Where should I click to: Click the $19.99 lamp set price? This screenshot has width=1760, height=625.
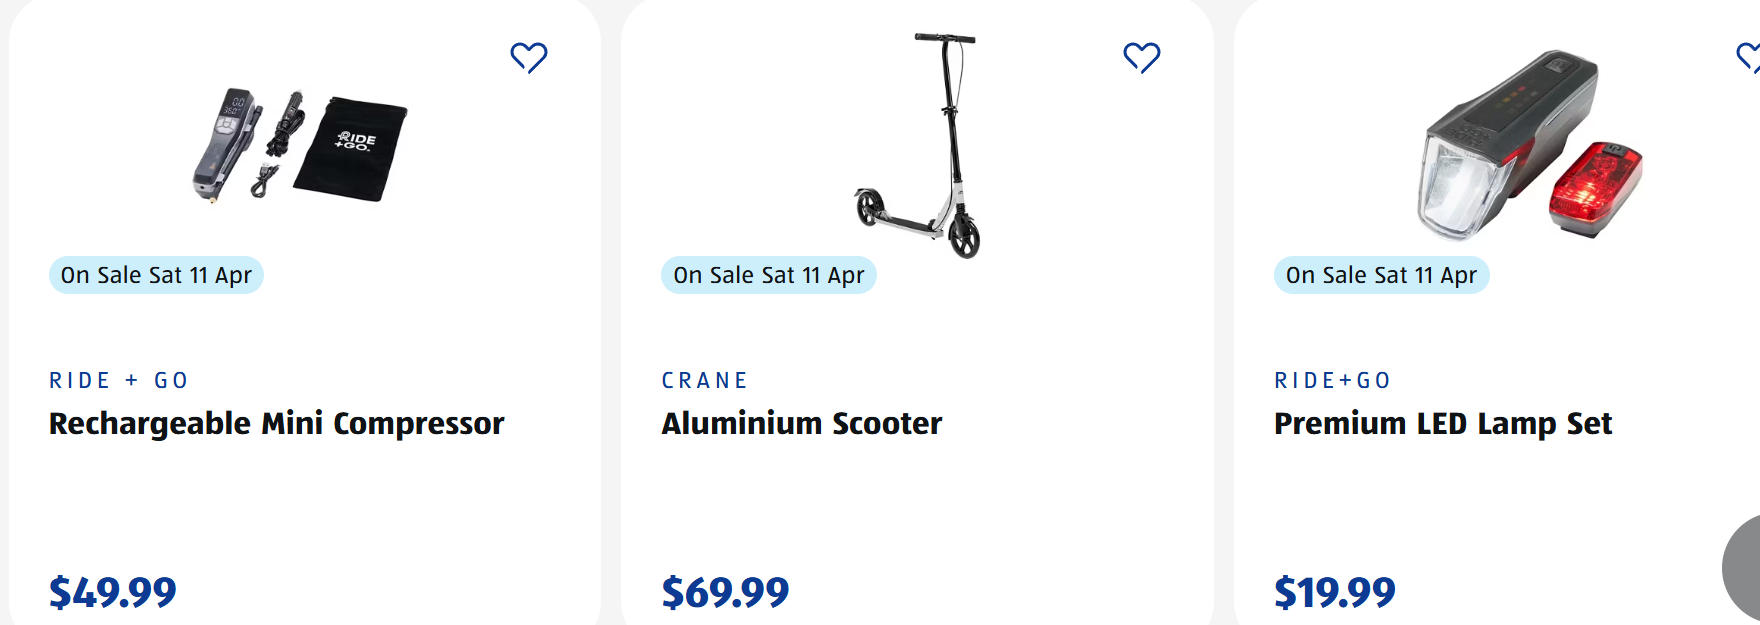click(1335, 592)
